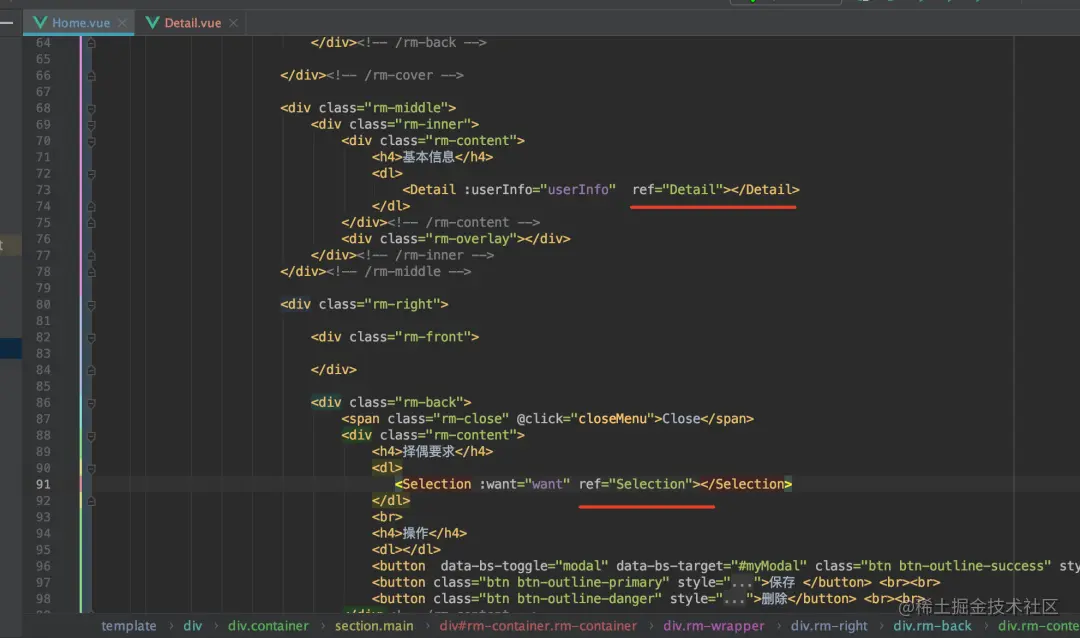Click gutter line number 73

click(43, 189)
